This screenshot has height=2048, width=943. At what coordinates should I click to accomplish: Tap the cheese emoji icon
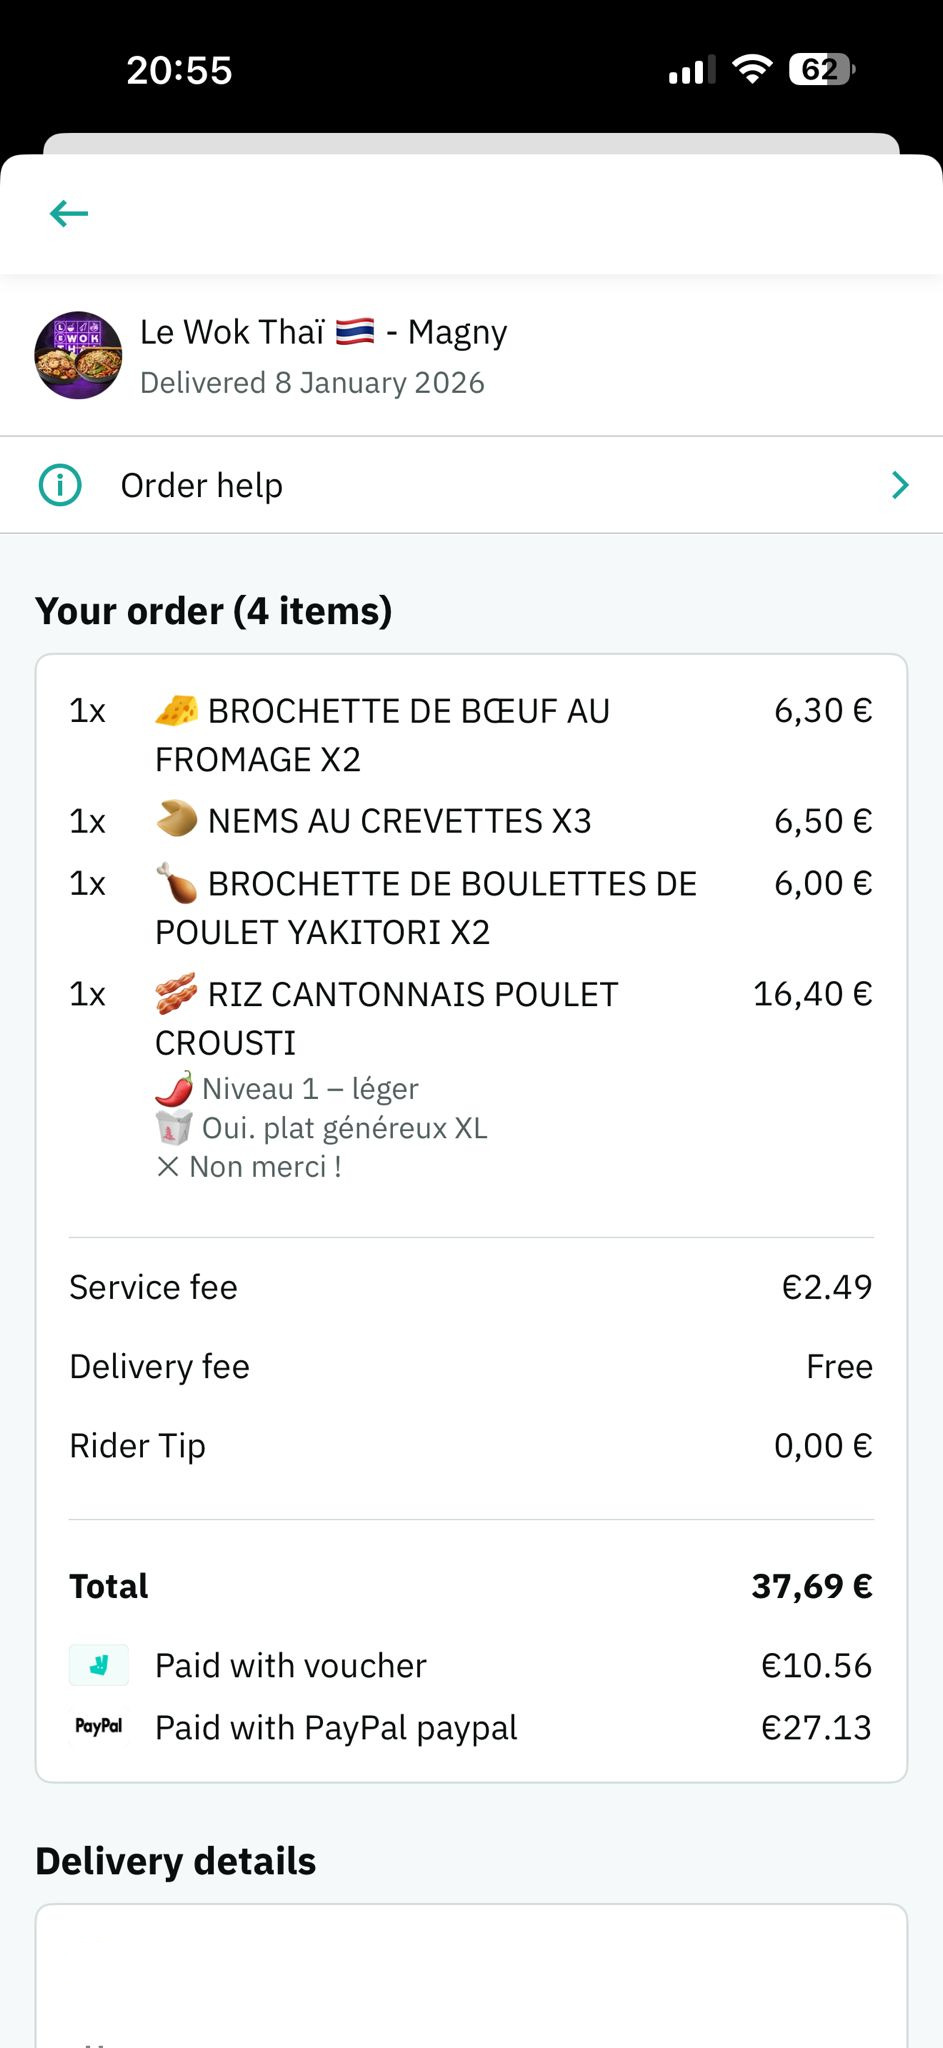pyautogui.click(x=177, y=710)
